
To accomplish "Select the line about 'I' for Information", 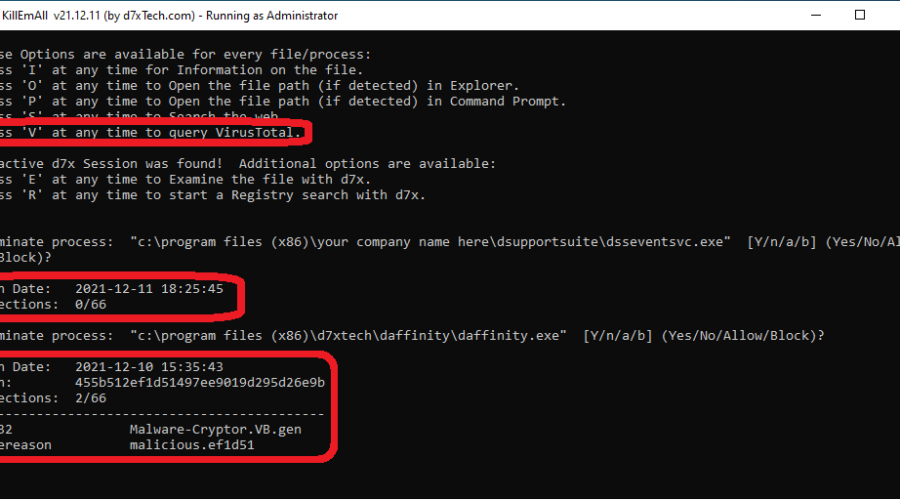I will click(181, 70).
